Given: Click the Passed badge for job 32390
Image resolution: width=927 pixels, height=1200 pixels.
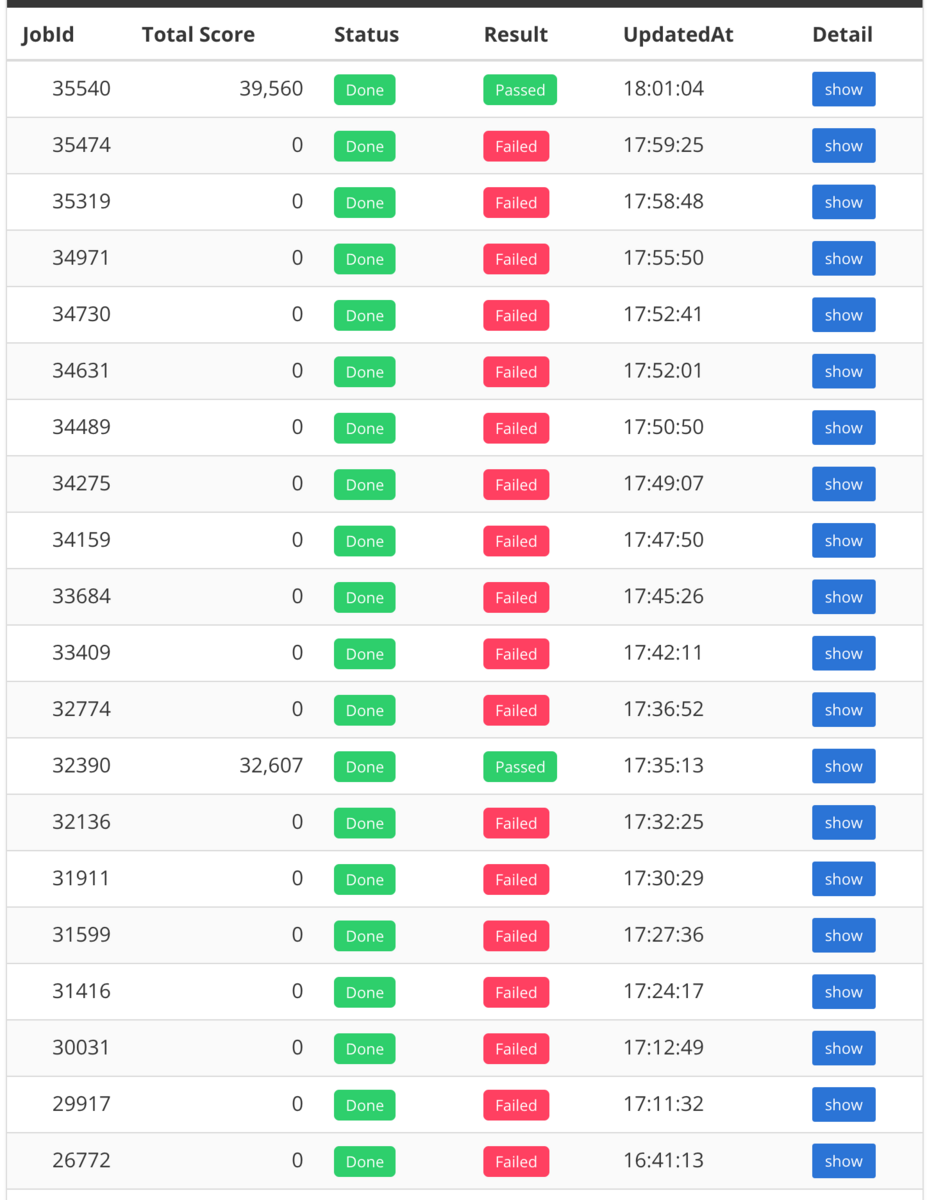Looking at the screenshot, I should click(x=520, y=767).
